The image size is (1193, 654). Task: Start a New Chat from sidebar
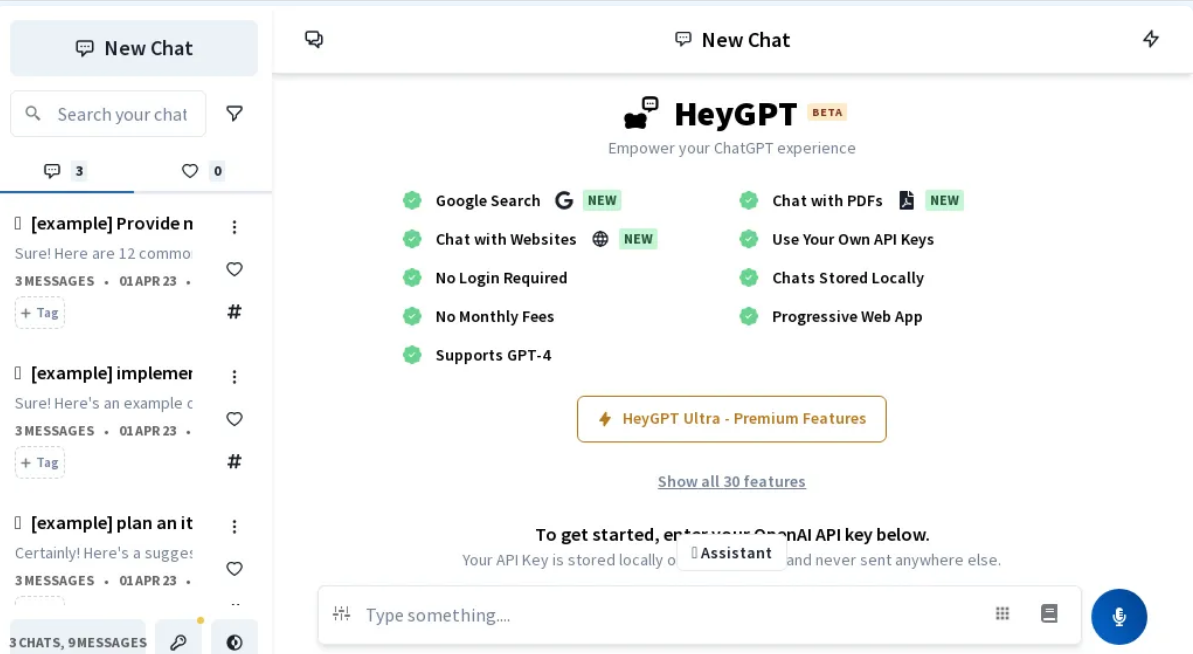tap(134, 48)
